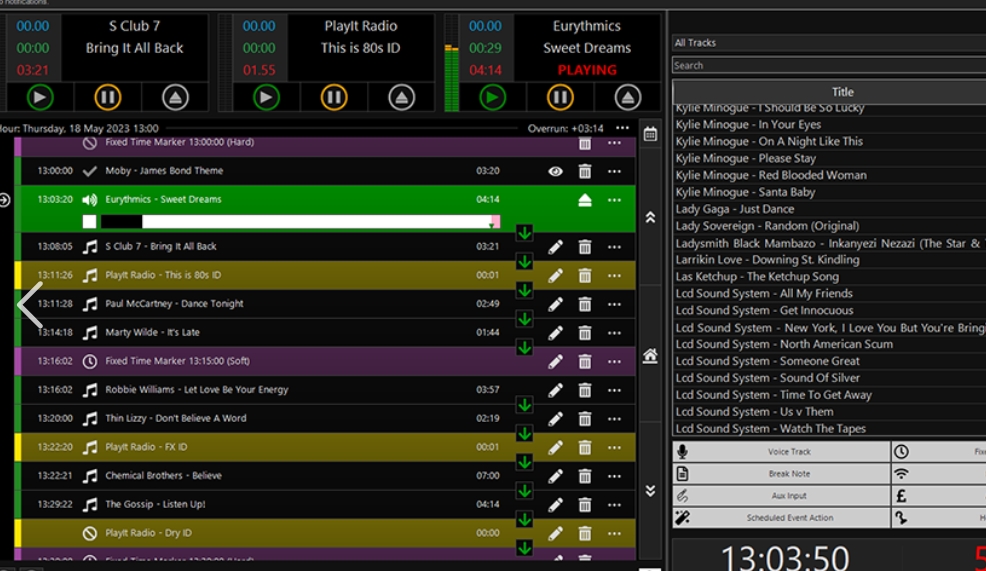Play the PlayIt Radio 80s ID deck
Screen dimensions: 986x571
(266, 97)
